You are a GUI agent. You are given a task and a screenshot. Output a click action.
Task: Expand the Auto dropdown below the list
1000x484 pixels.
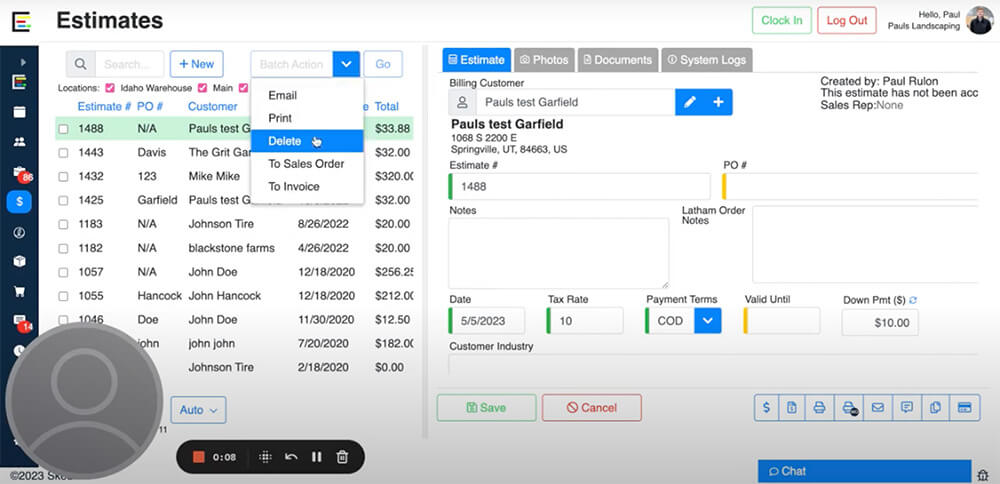pyautogui.click(x=199, y=410)
